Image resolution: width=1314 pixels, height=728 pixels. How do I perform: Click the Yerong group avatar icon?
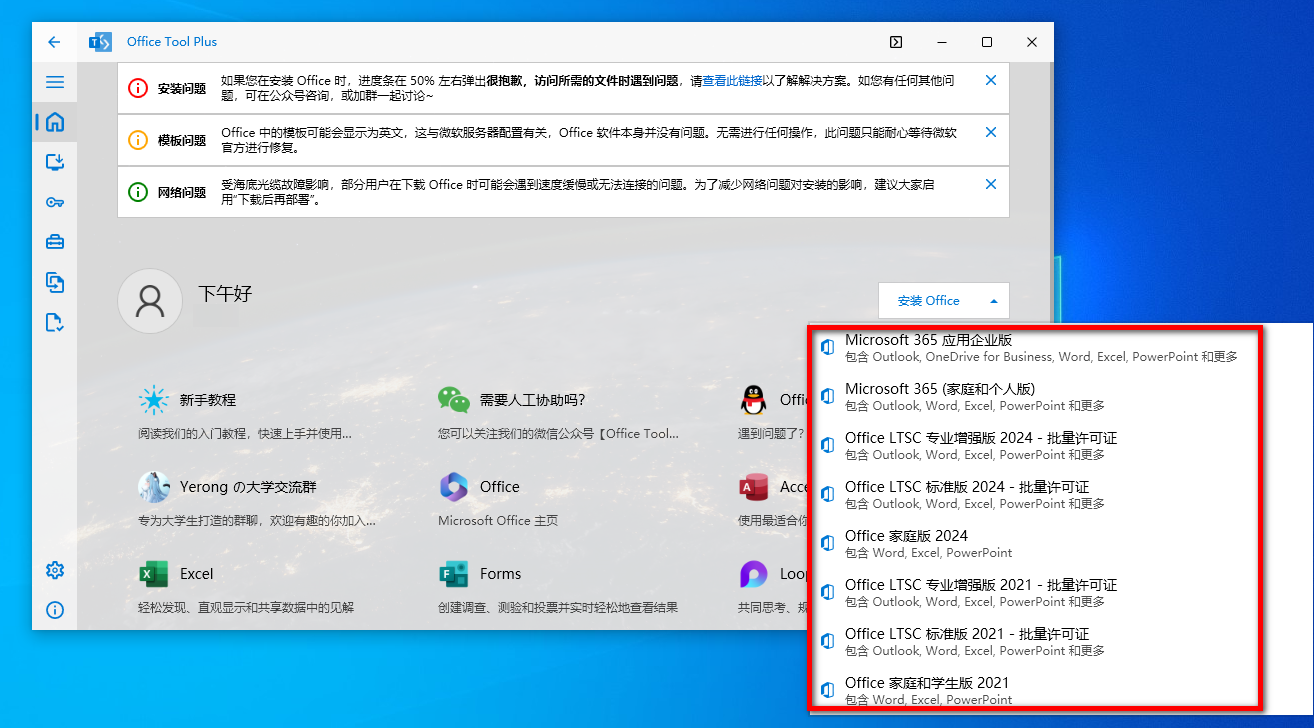153,487
